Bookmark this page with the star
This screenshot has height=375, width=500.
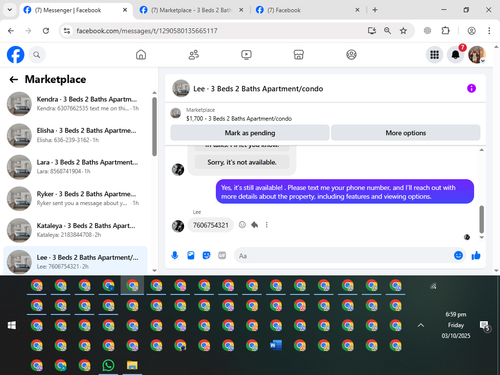pos(403,31)
